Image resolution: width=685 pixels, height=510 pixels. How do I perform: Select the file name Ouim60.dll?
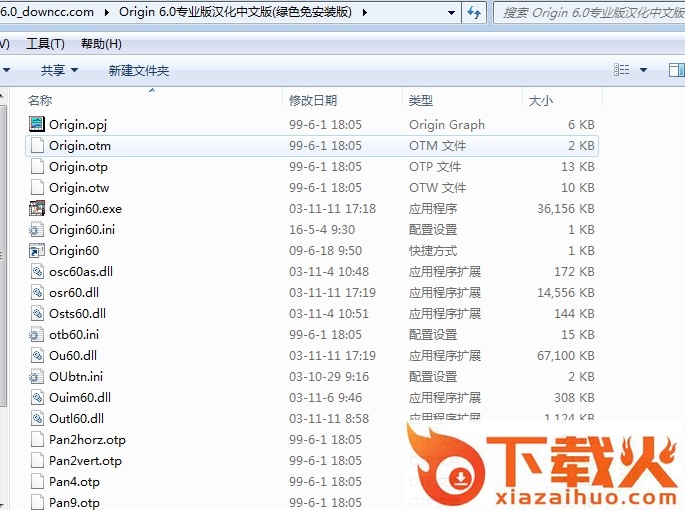coord(80,397)
